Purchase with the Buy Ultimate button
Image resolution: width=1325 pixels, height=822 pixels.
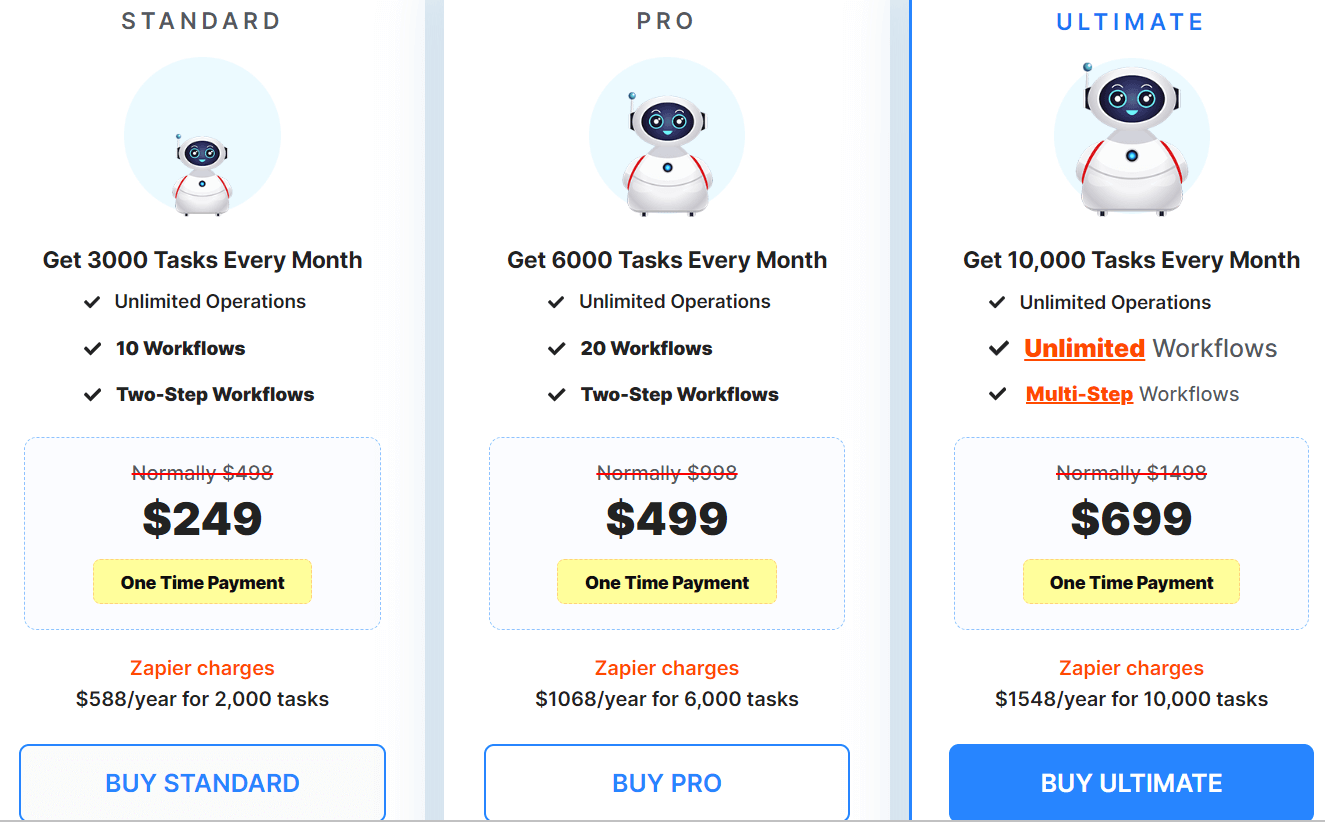(1131, 782)
